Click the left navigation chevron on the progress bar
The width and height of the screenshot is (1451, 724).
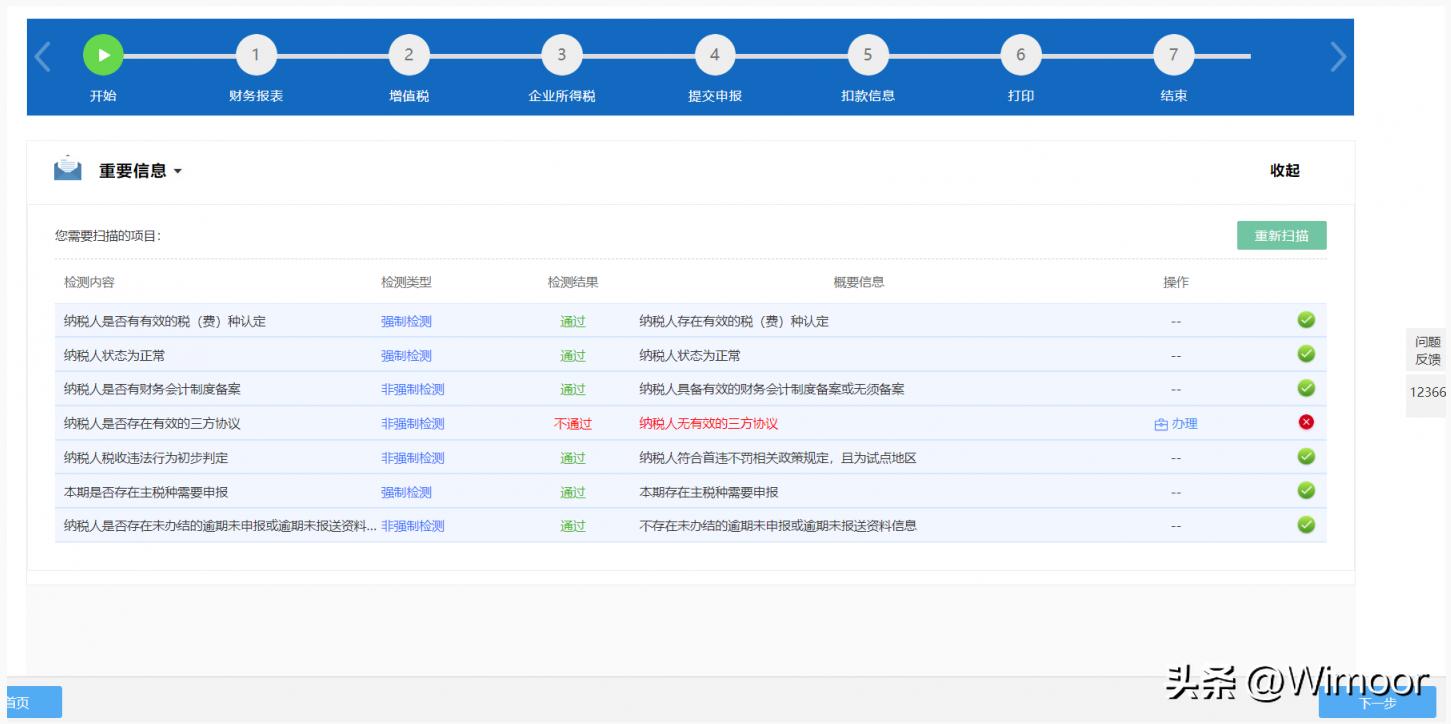point(42,58)
